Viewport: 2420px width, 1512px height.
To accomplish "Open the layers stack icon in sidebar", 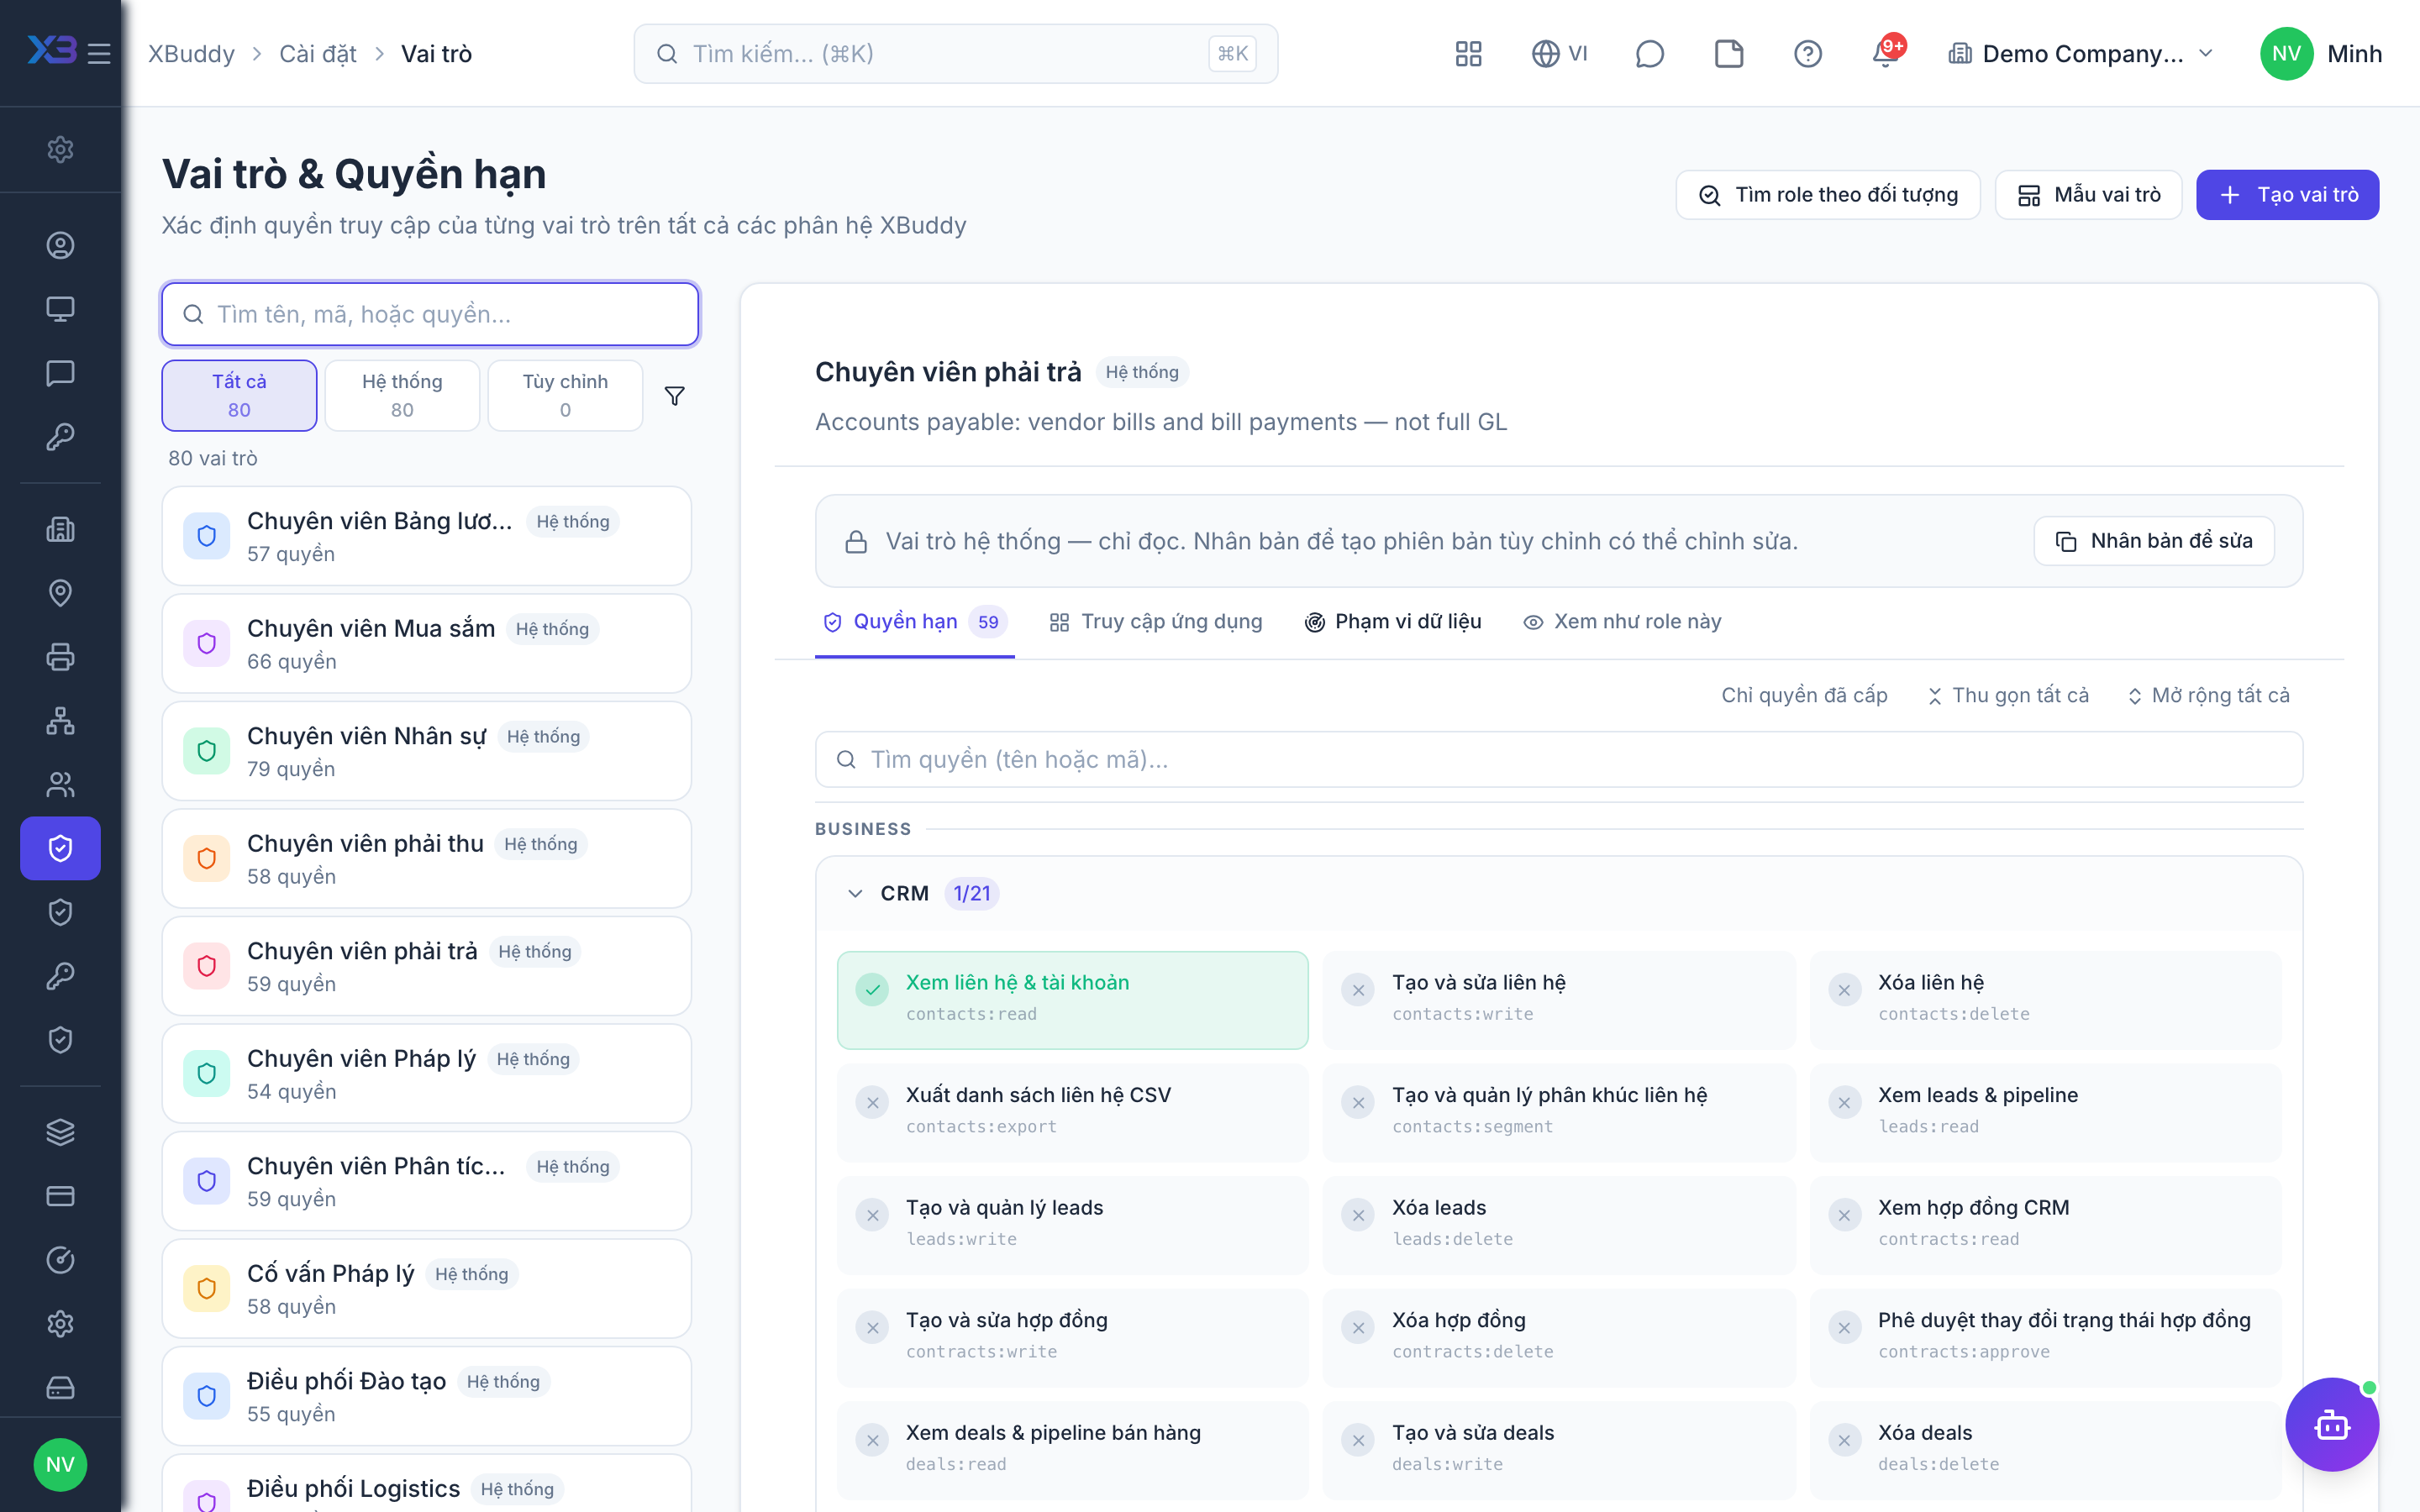I will pos(60,1132).
